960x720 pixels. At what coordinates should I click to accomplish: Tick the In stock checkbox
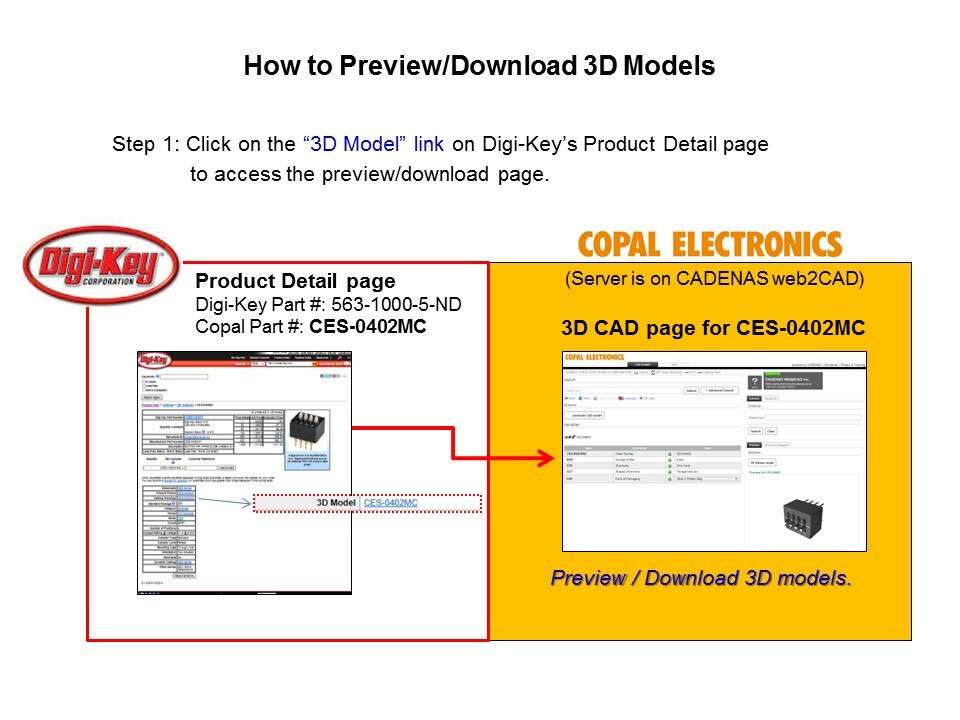pos(144,381)
